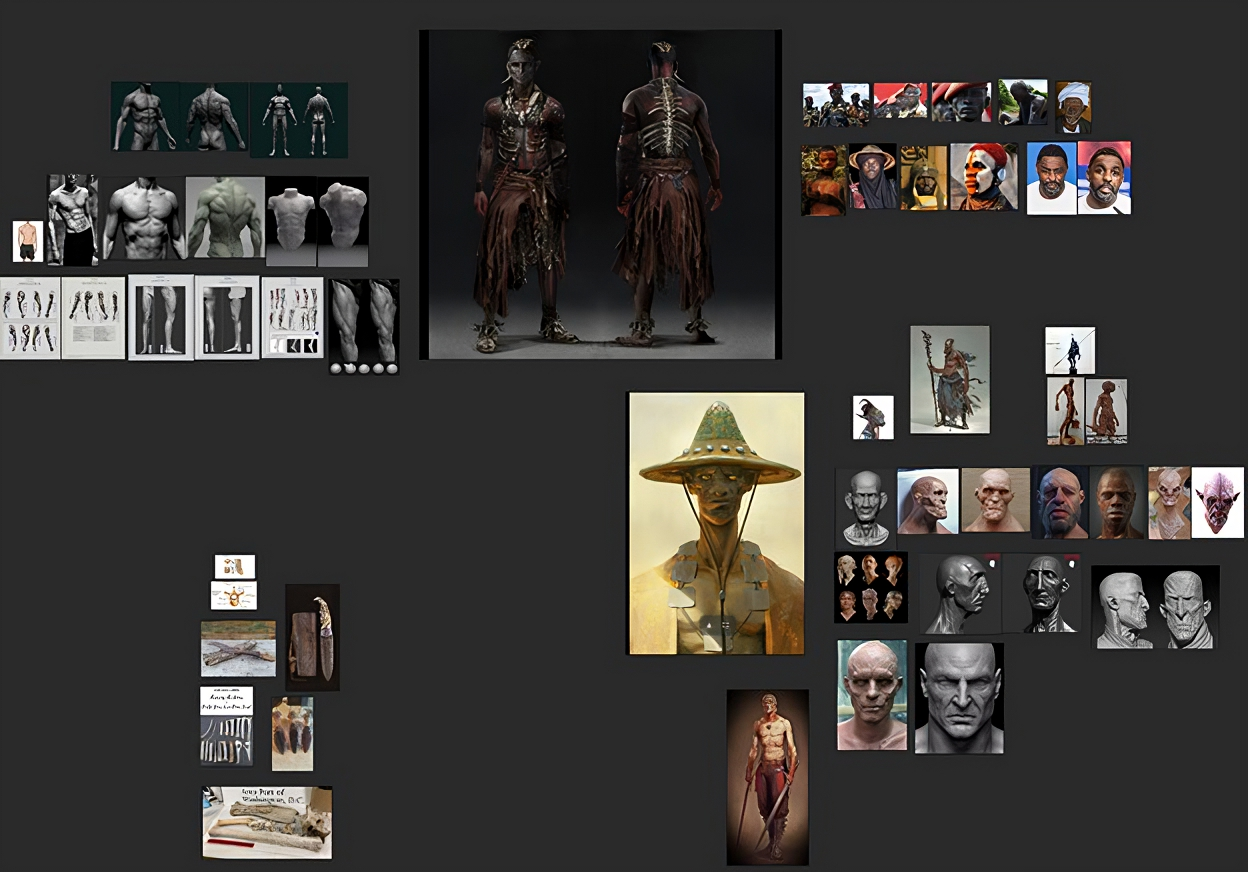The height and width of the screenshot is (872, 1248).
Task: Click the white t-shirt man on red background
Action: point(1104,177)
